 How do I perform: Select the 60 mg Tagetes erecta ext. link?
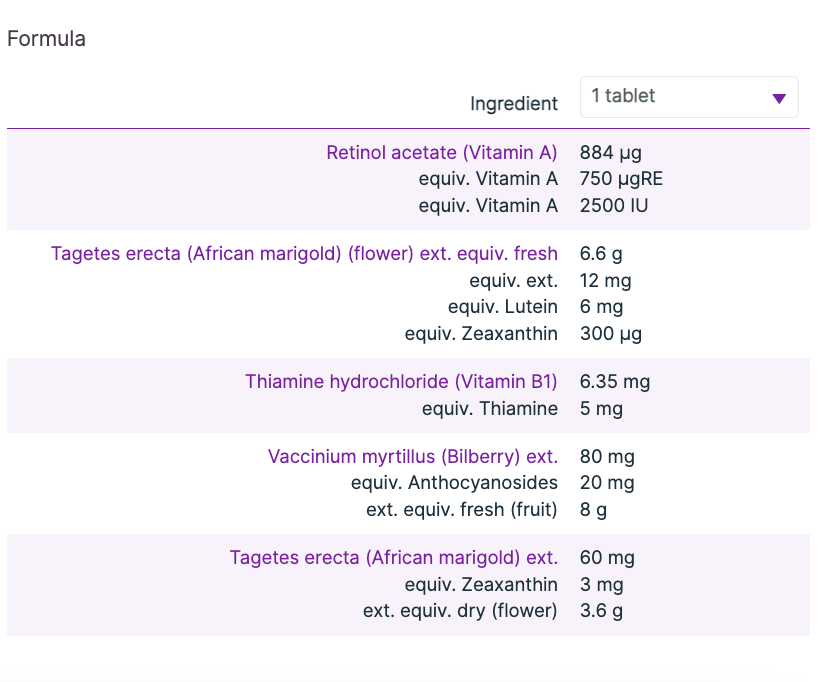pyautogui.click(x=393, y=558)
